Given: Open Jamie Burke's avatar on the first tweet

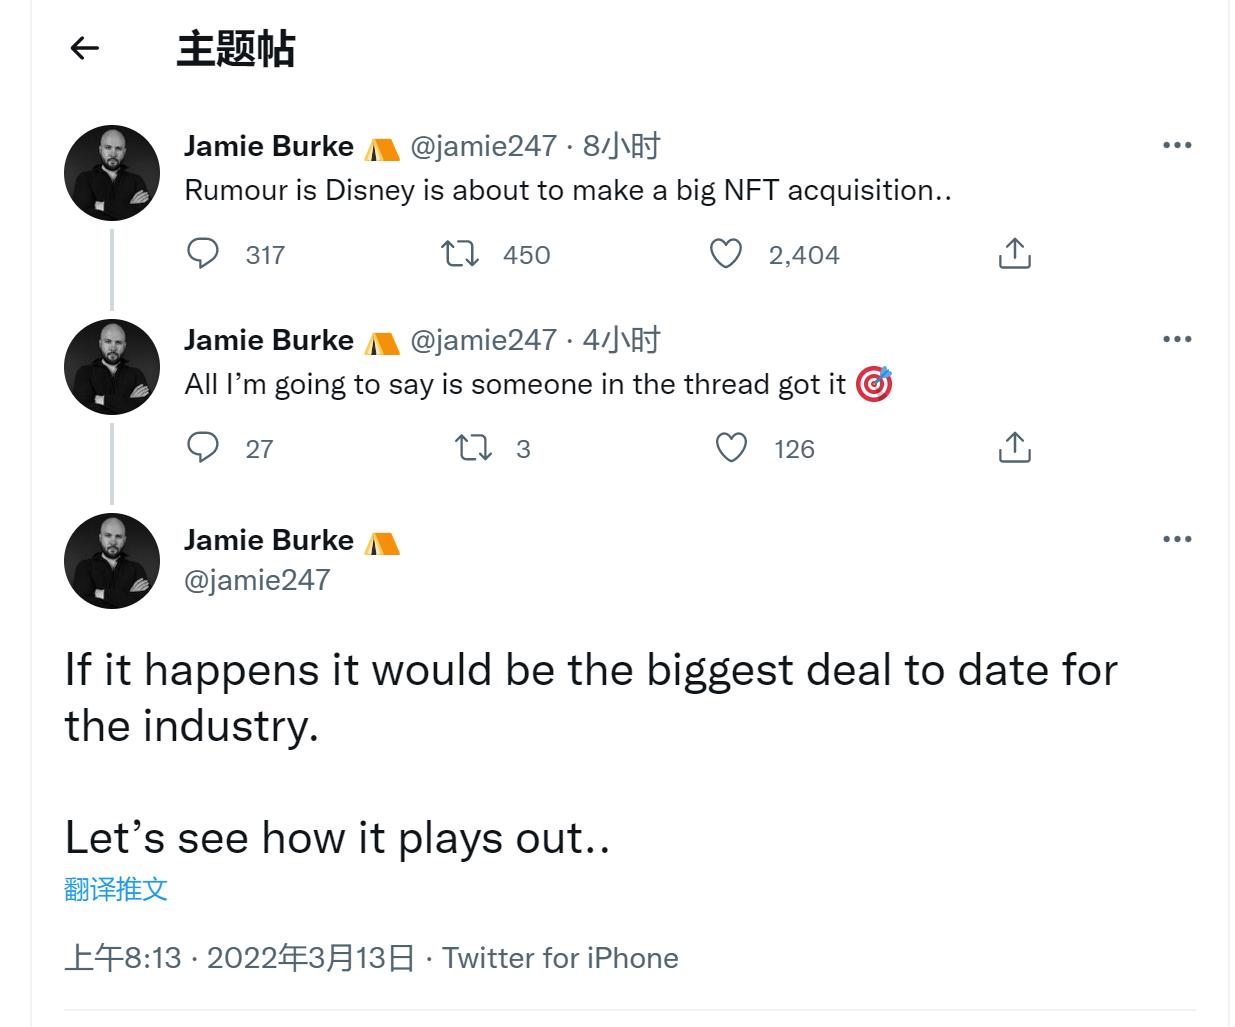Looking at the screenshot, I should [x=112, y=173].
